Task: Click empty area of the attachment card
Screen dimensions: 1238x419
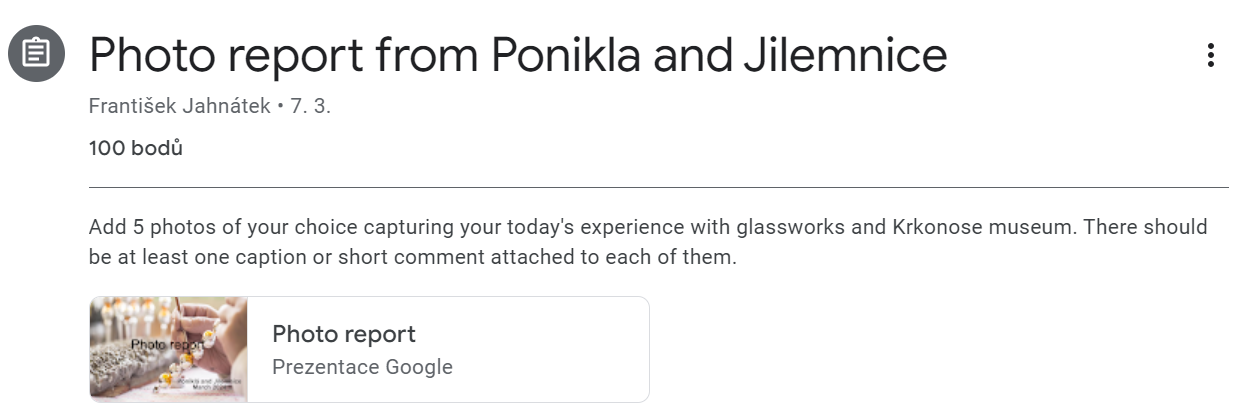Action: [560, 349]
